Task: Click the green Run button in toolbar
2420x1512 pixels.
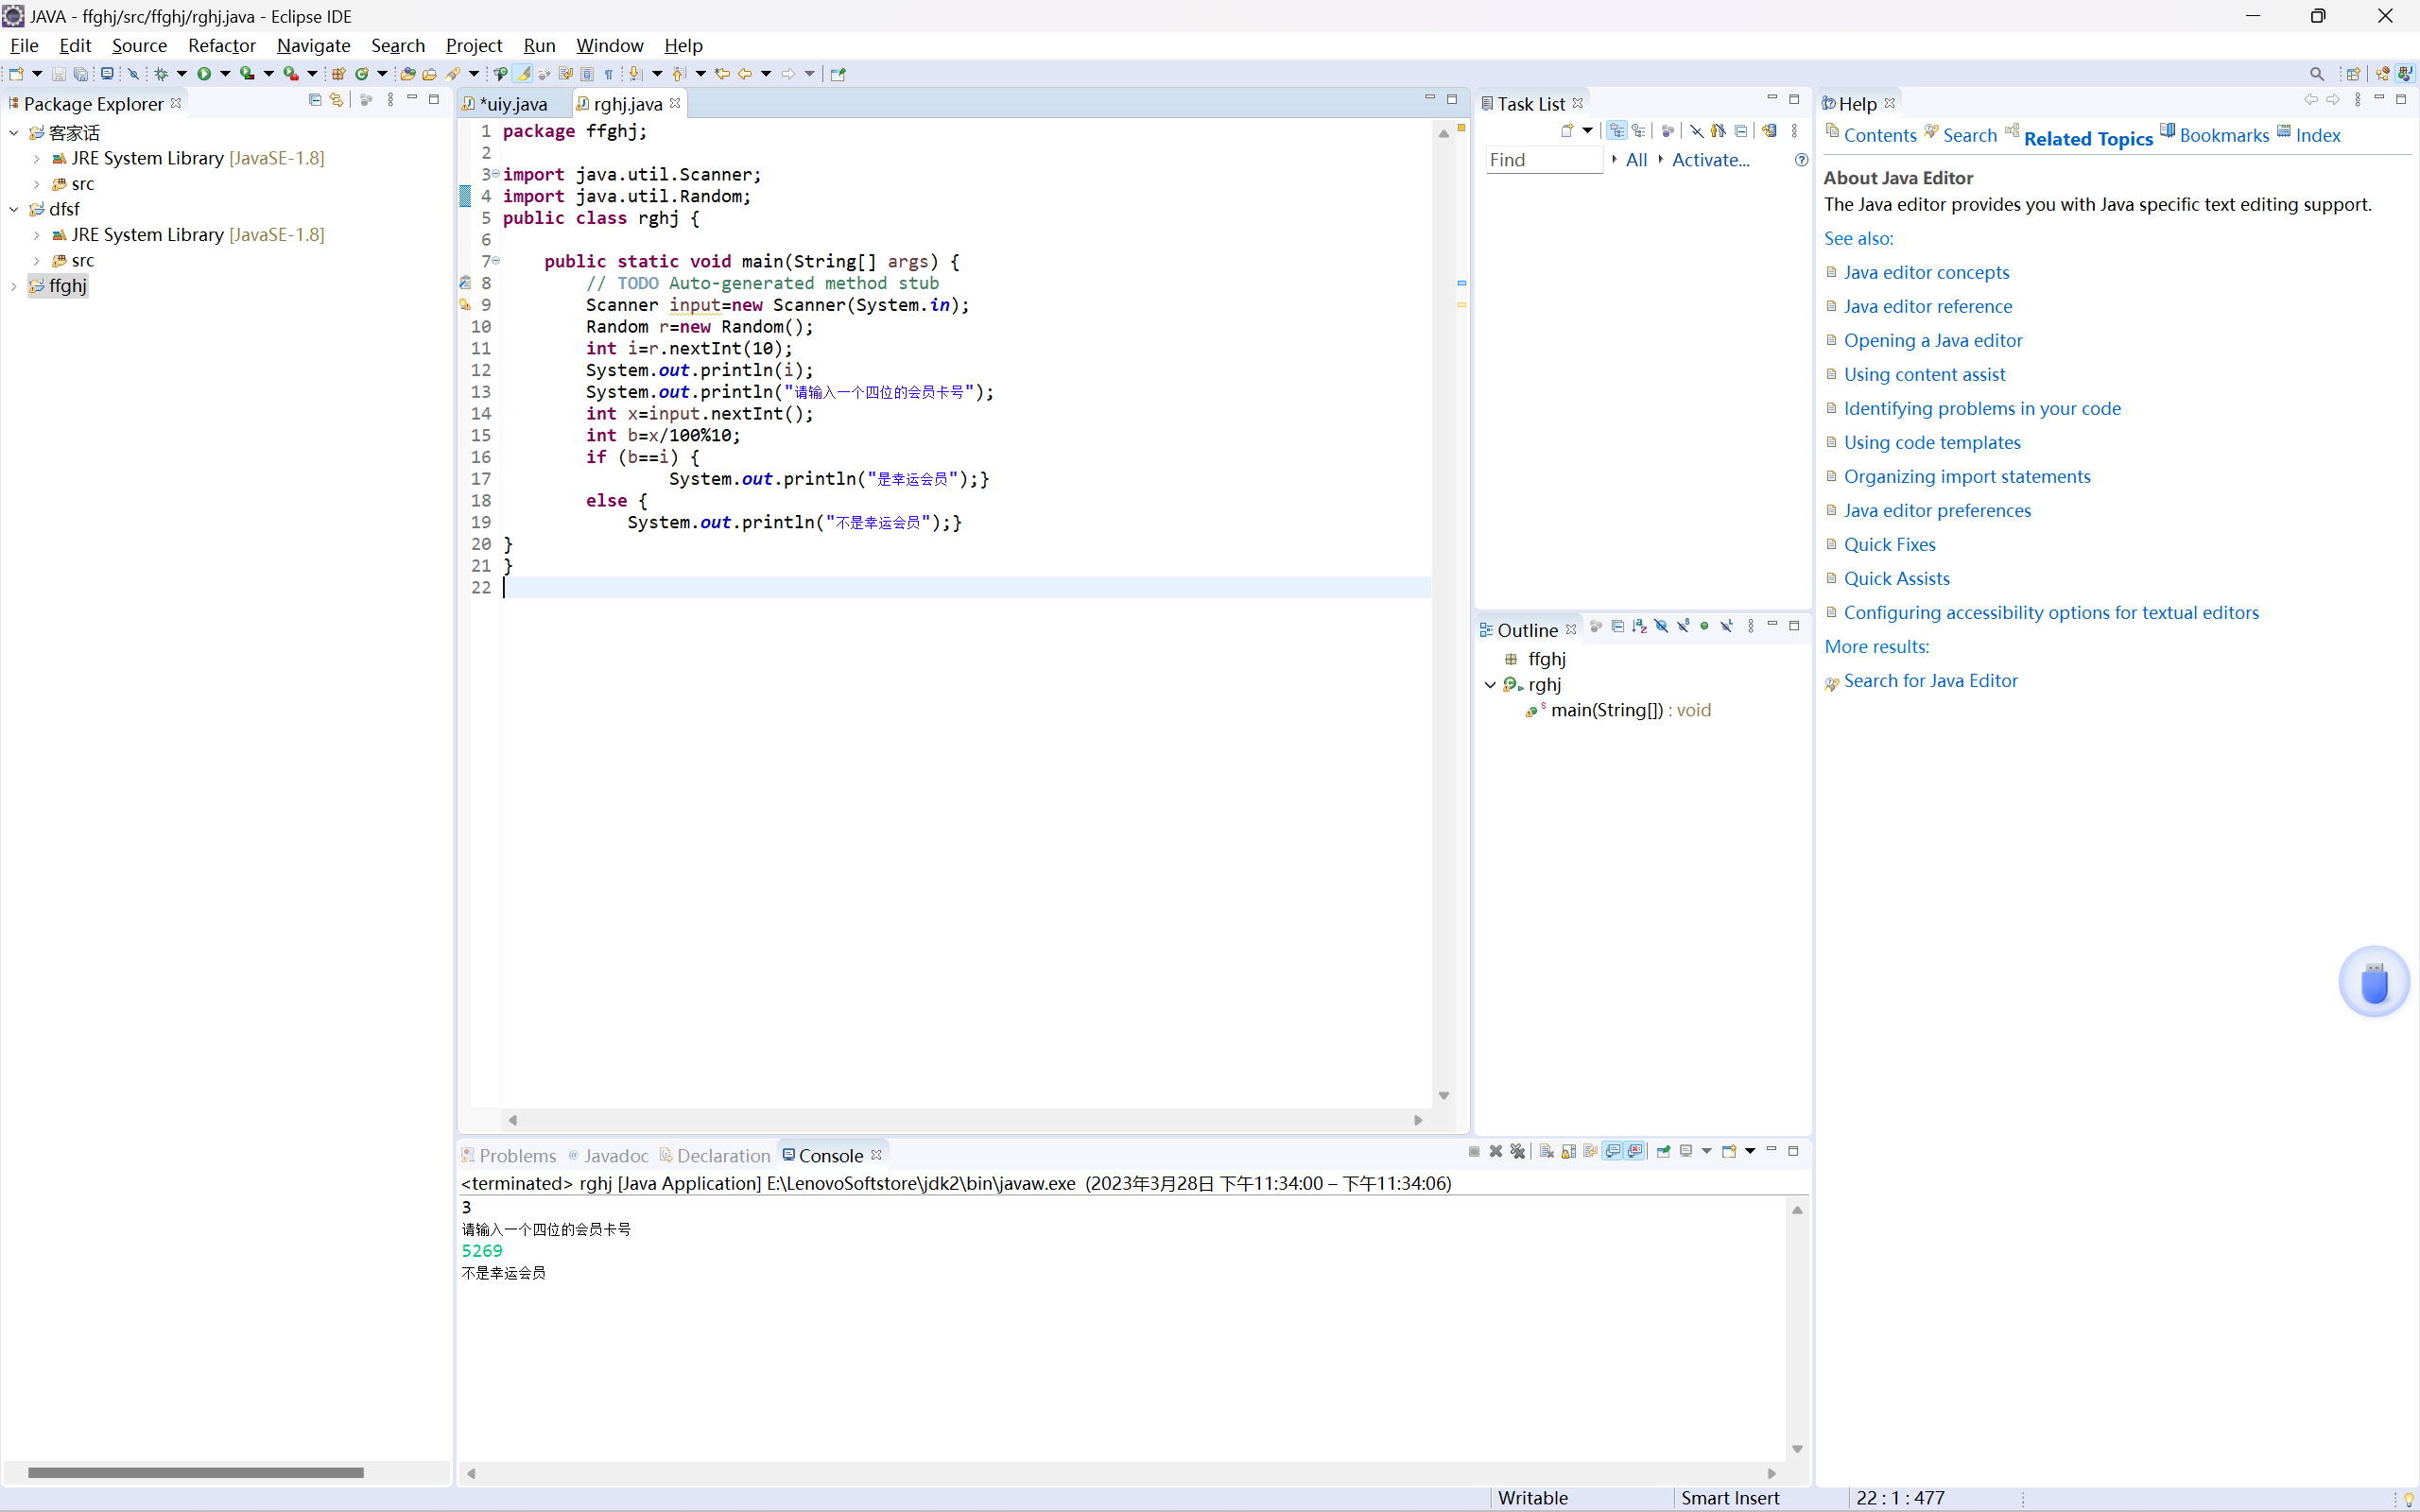Action: click(204, 73)
